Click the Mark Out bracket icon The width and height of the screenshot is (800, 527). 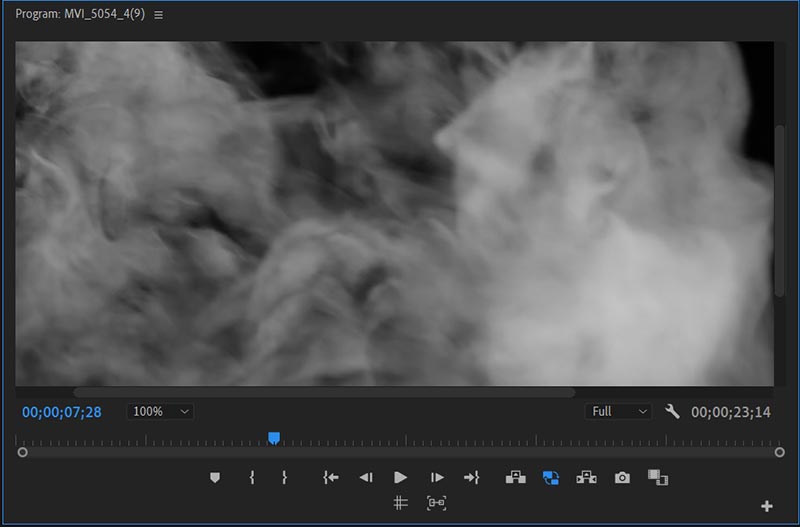284,478
